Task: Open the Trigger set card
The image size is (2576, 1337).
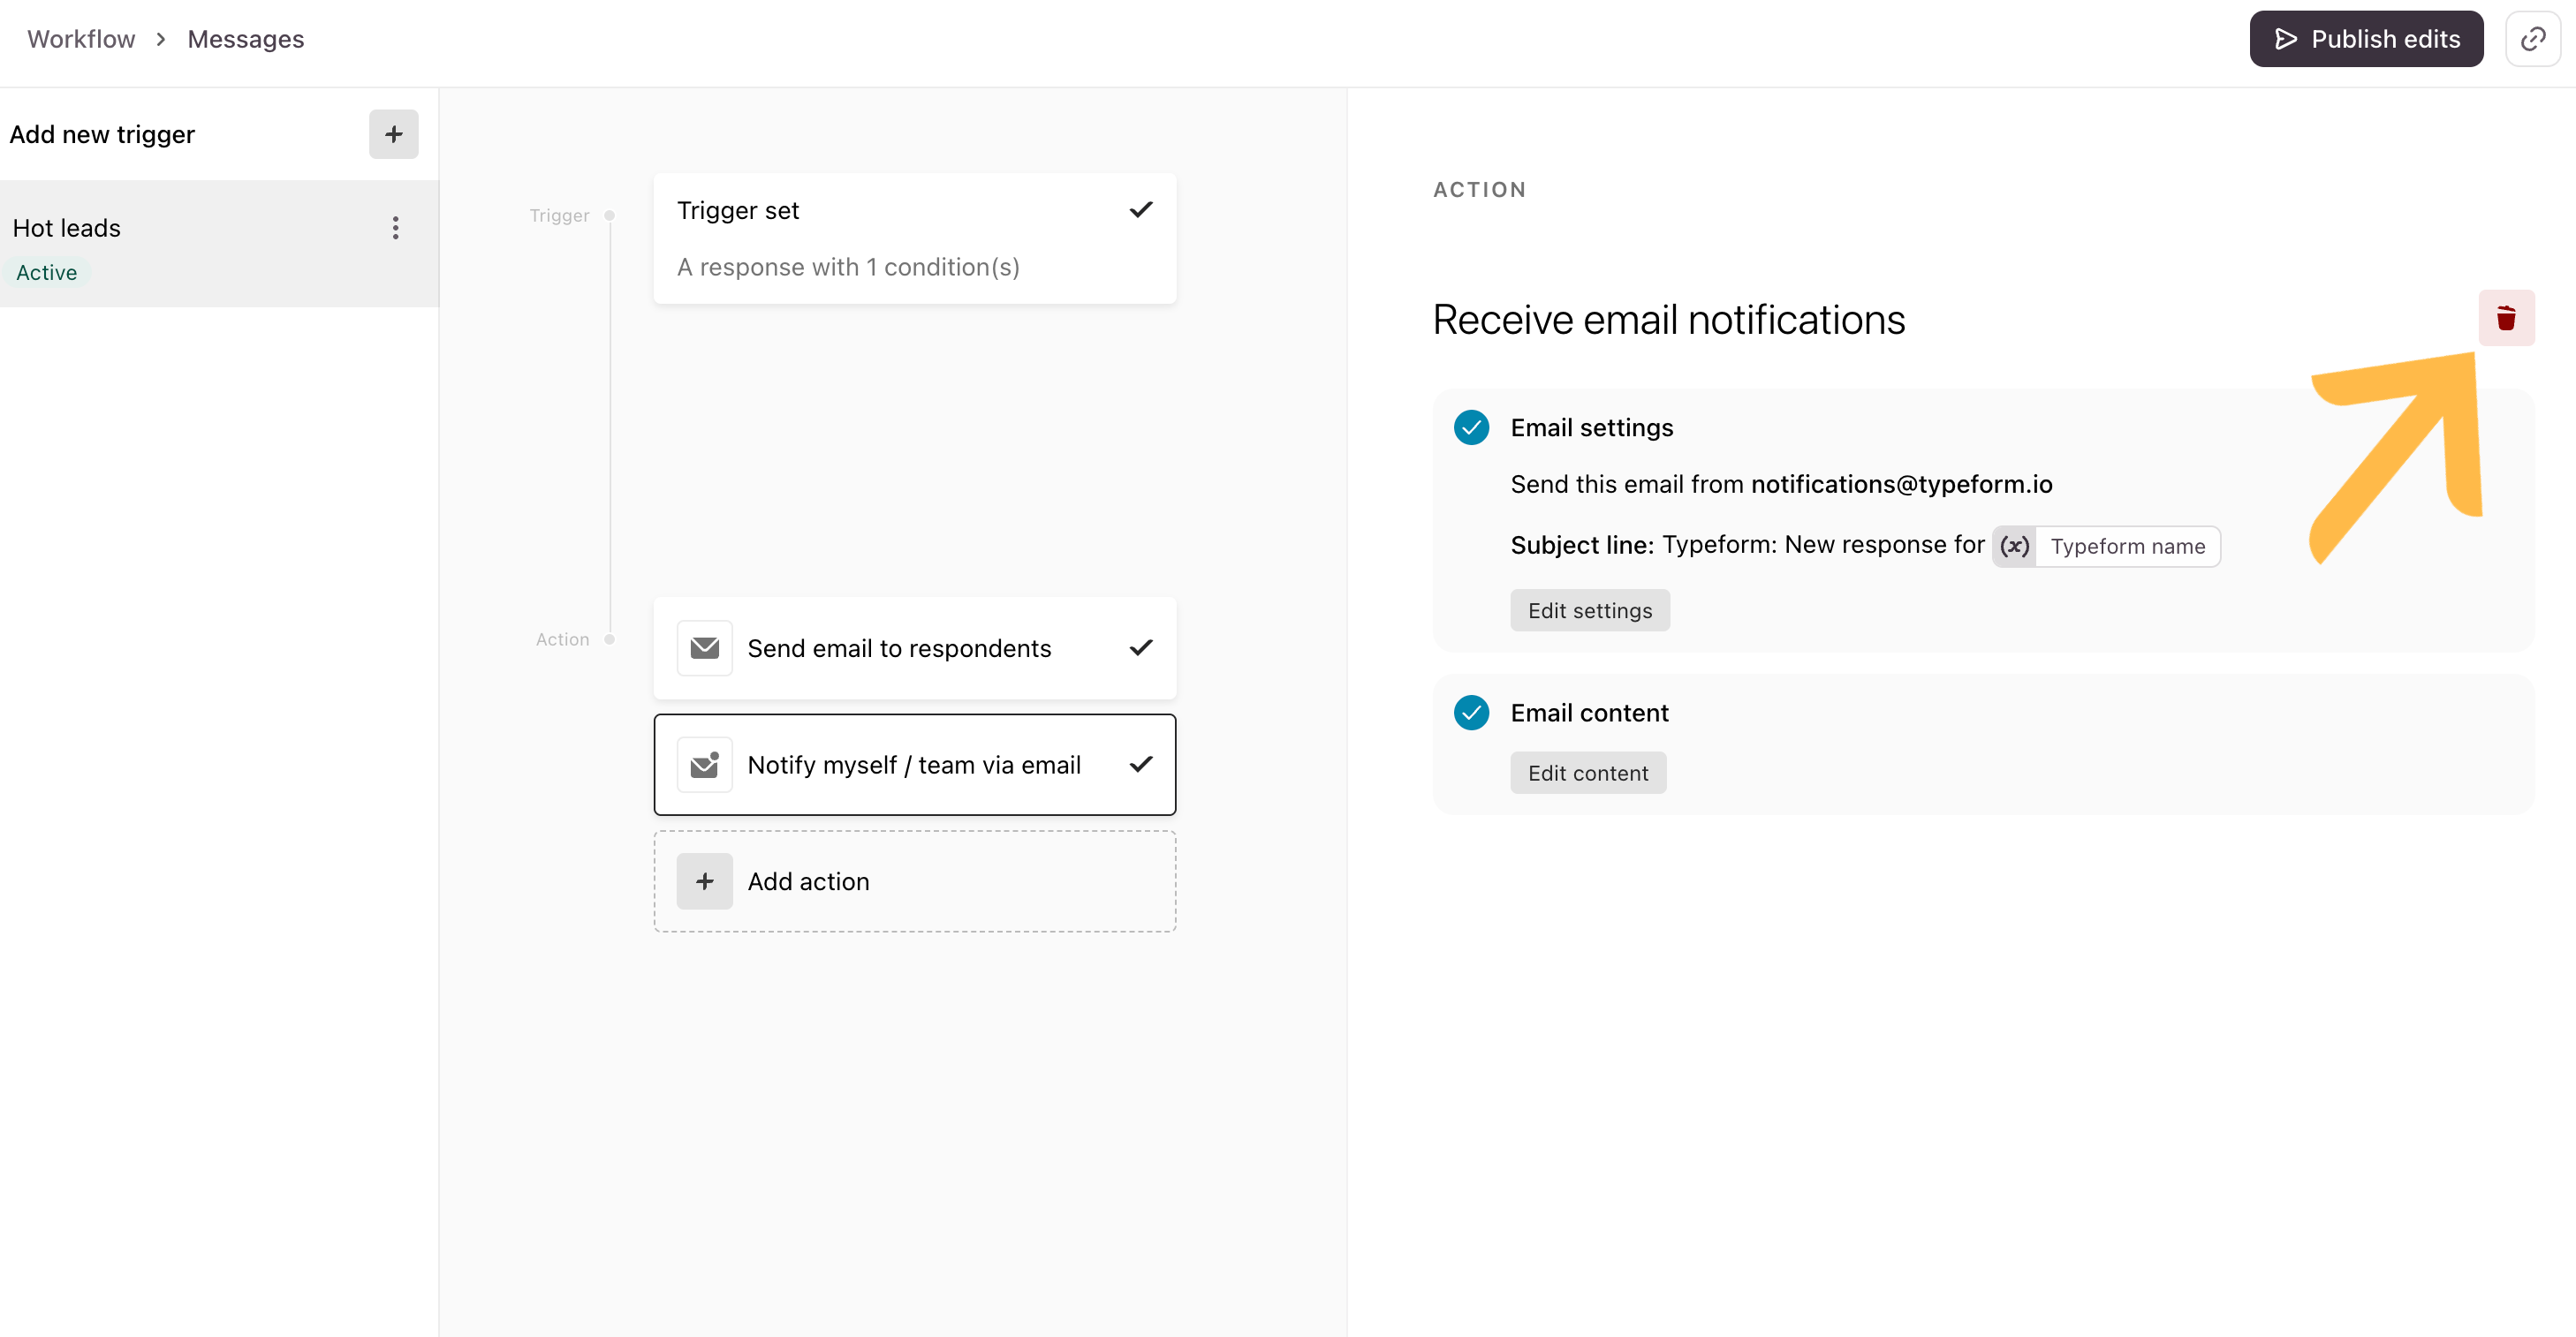Action: click(x=914, y=239)
